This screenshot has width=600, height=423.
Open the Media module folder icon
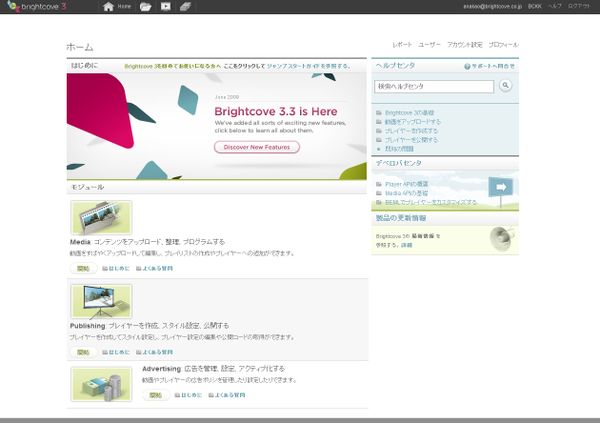(x=145, y=7)
